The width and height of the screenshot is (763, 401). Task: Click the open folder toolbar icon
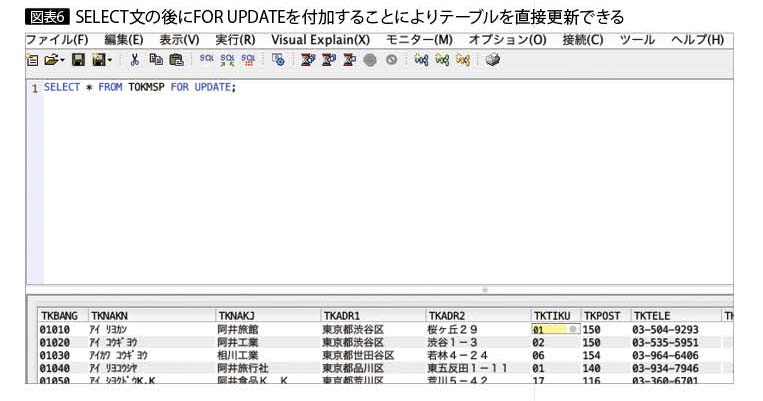point(49,60)
